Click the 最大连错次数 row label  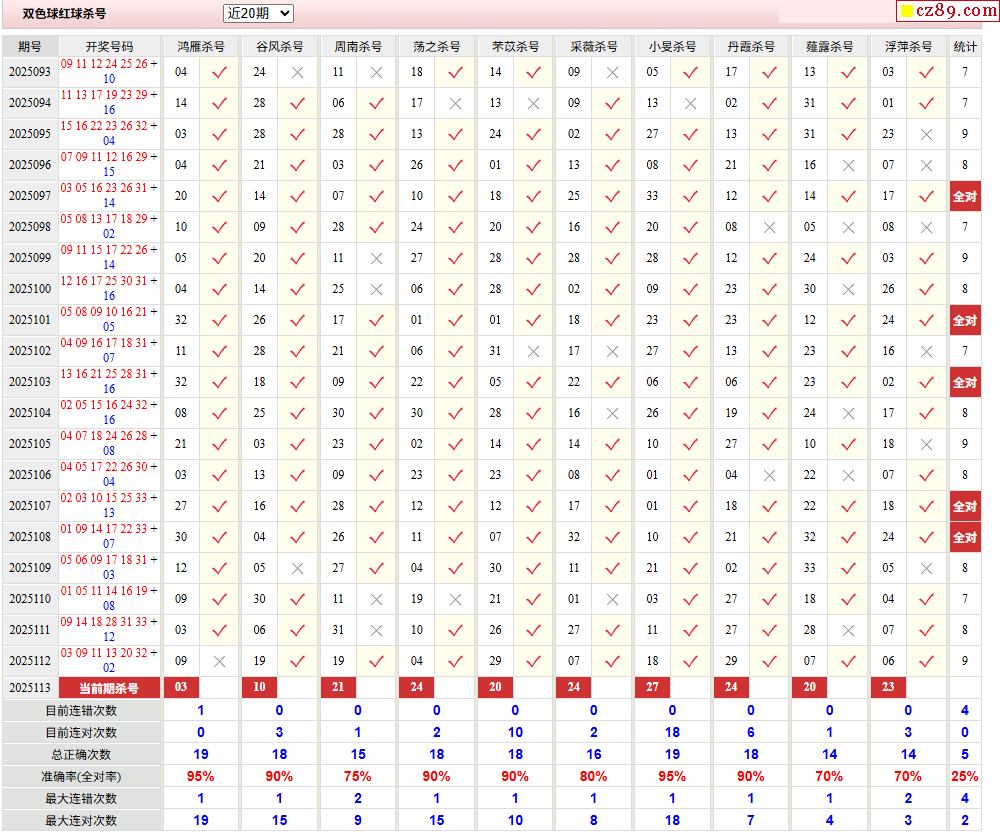(x=81, y=799)
